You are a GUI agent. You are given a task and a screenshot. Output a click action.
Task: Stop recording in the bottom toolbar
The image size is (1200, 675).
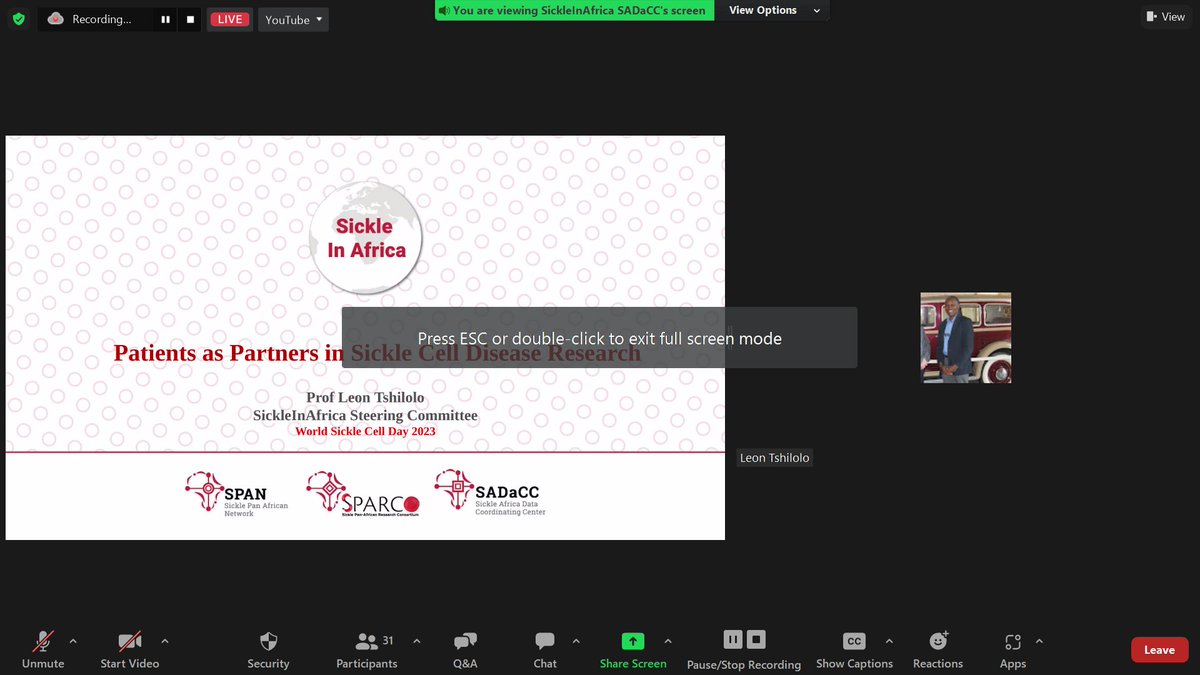tap(757, 639)
